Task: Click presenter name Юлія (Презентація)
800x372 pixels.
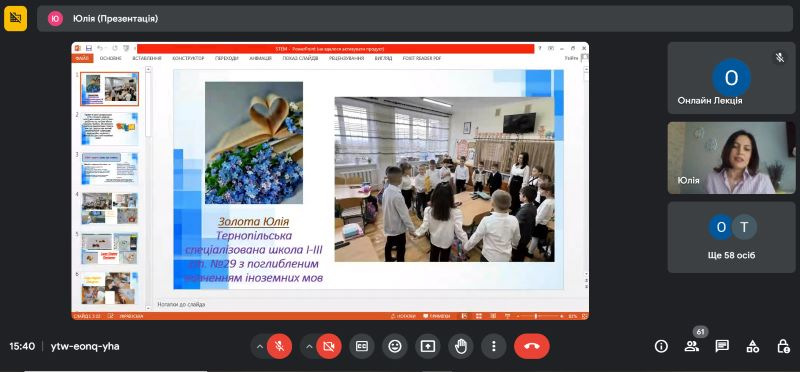Action: tap(115, 19)
